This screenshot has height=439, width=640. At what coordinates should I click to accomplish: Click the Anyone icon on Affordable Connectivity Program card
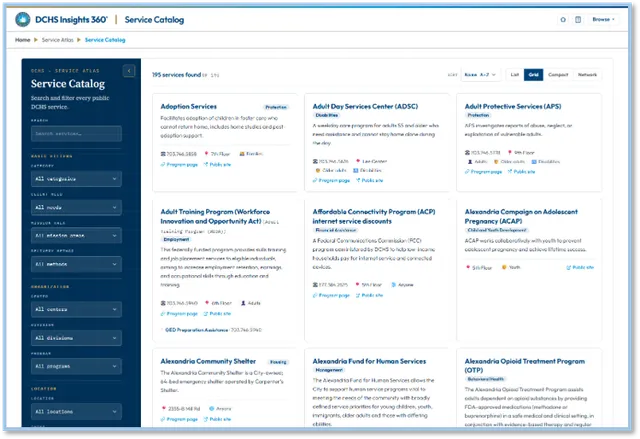394,285
